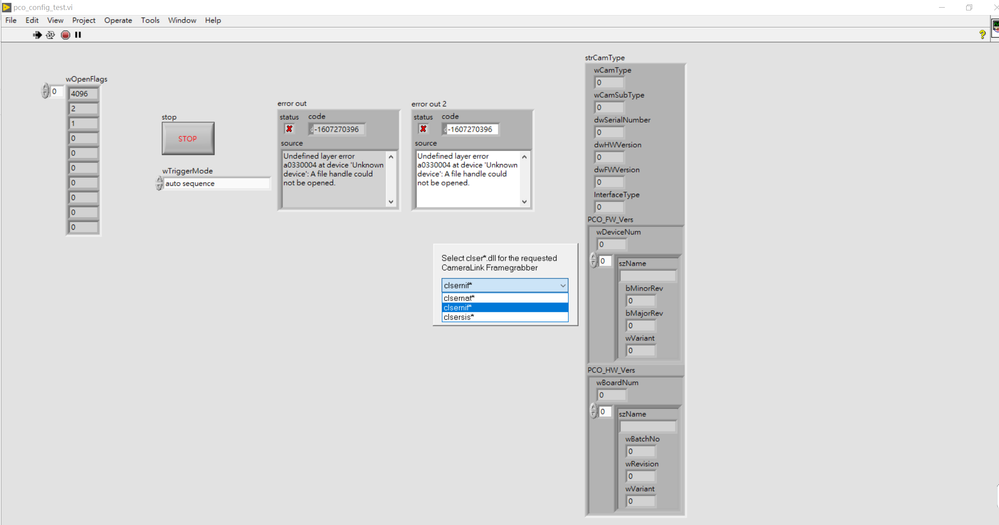Click the red Abort Execution icon
Viewport: 999px width, 525px height.
(x=65, y=35)
